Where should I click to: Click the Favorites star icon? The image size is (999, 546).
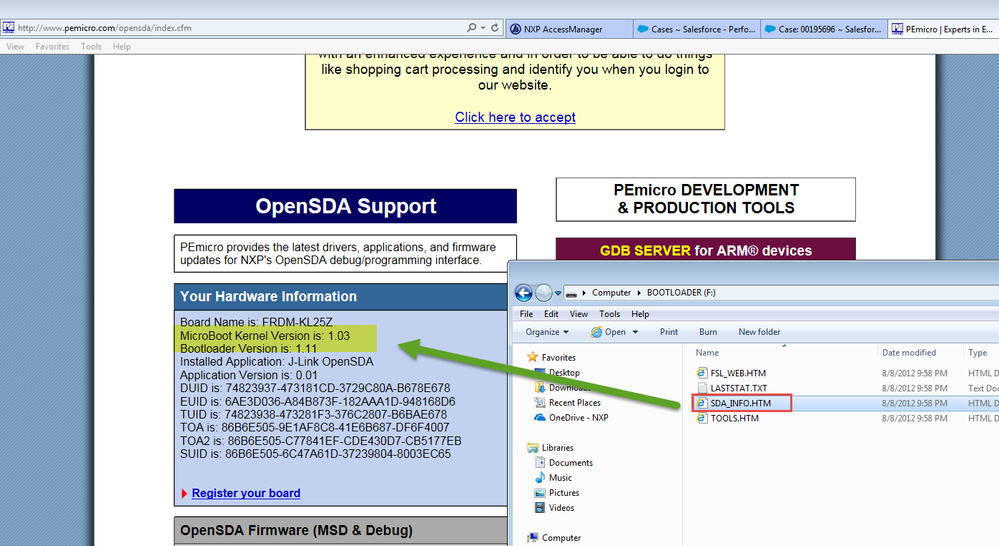(532, 357)
